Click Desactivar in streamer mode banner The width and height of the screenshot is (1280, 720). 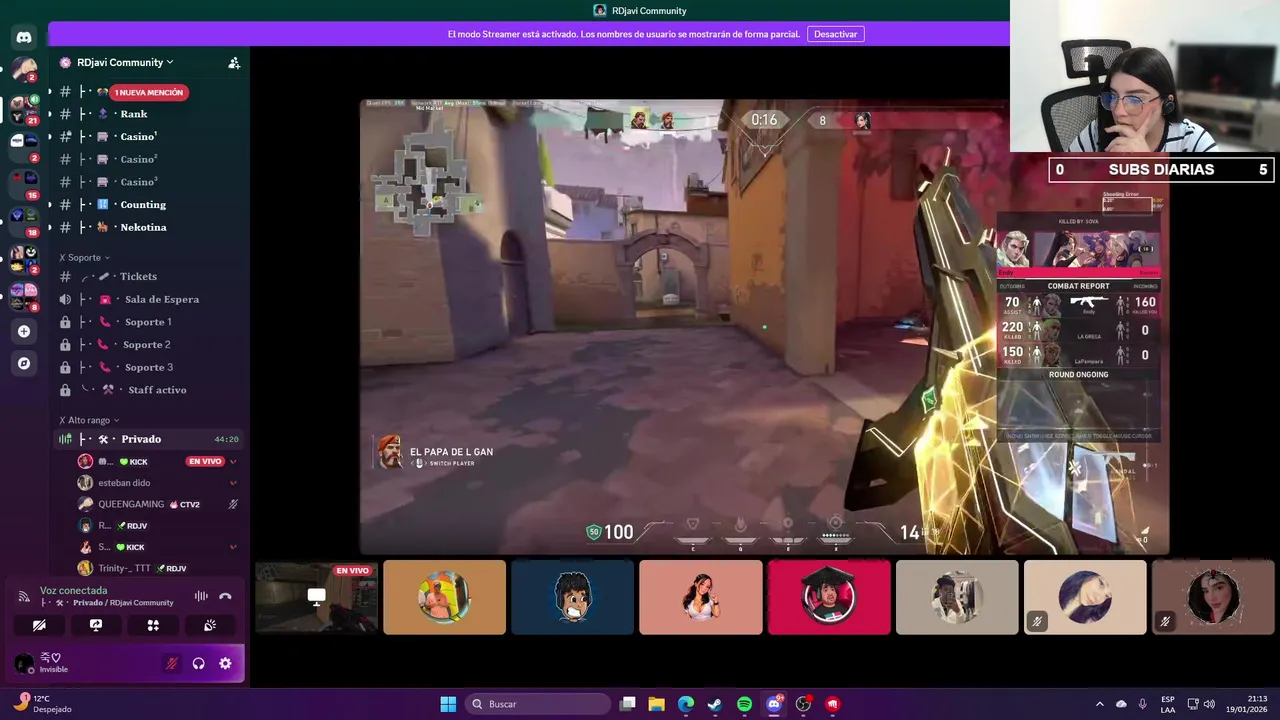[835, 34]
